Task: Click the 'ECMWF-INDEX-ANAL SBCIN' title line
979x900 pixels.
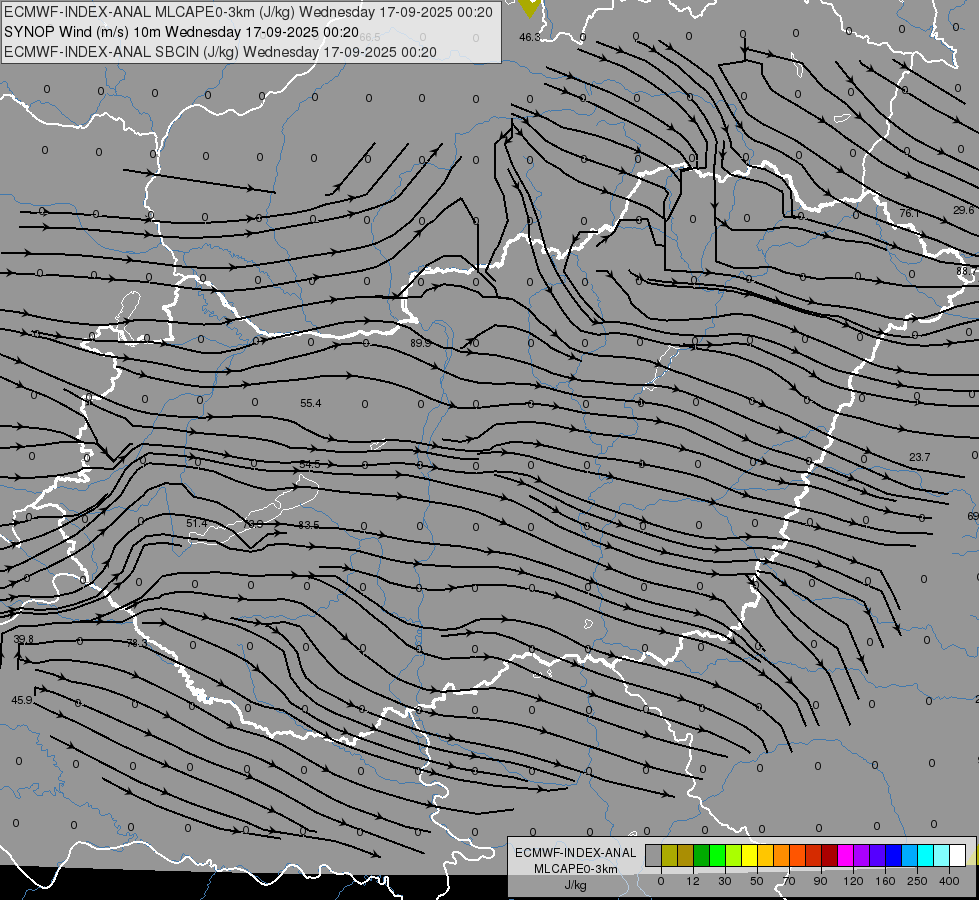Action: [220, 52]
